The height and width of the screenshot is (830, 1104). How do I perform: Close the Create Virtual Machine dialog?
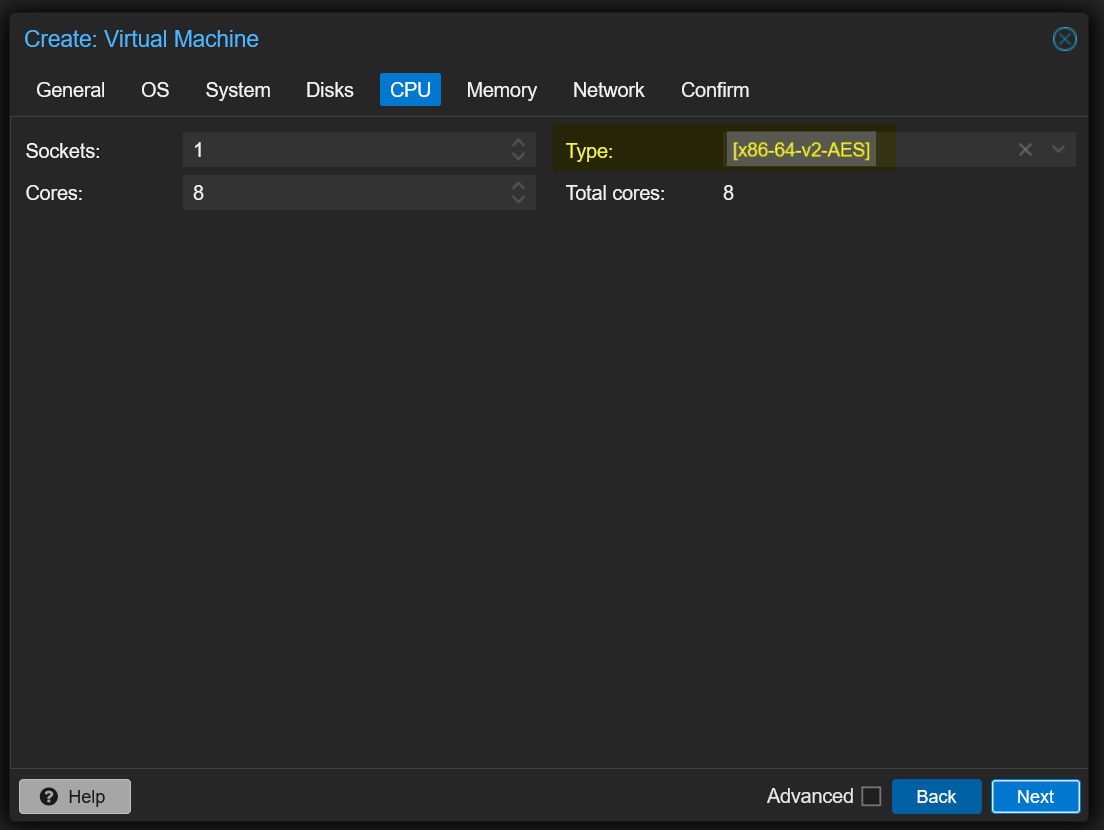coord(1065,39)
